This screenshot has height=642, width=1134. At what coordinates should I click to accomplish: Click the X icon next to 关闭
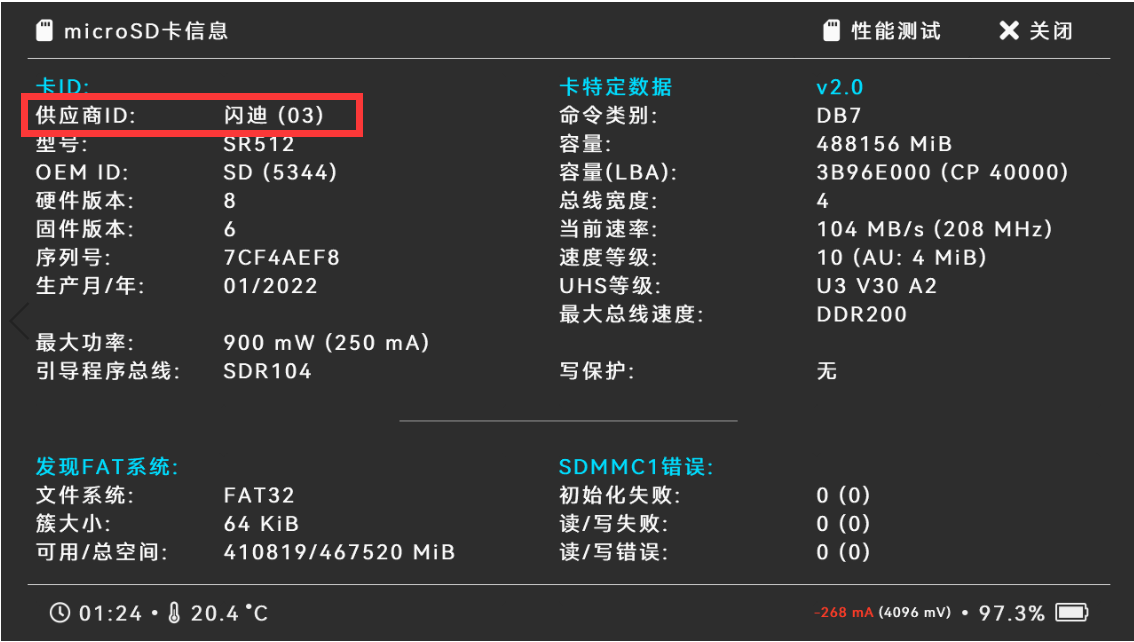point(1009,30)
